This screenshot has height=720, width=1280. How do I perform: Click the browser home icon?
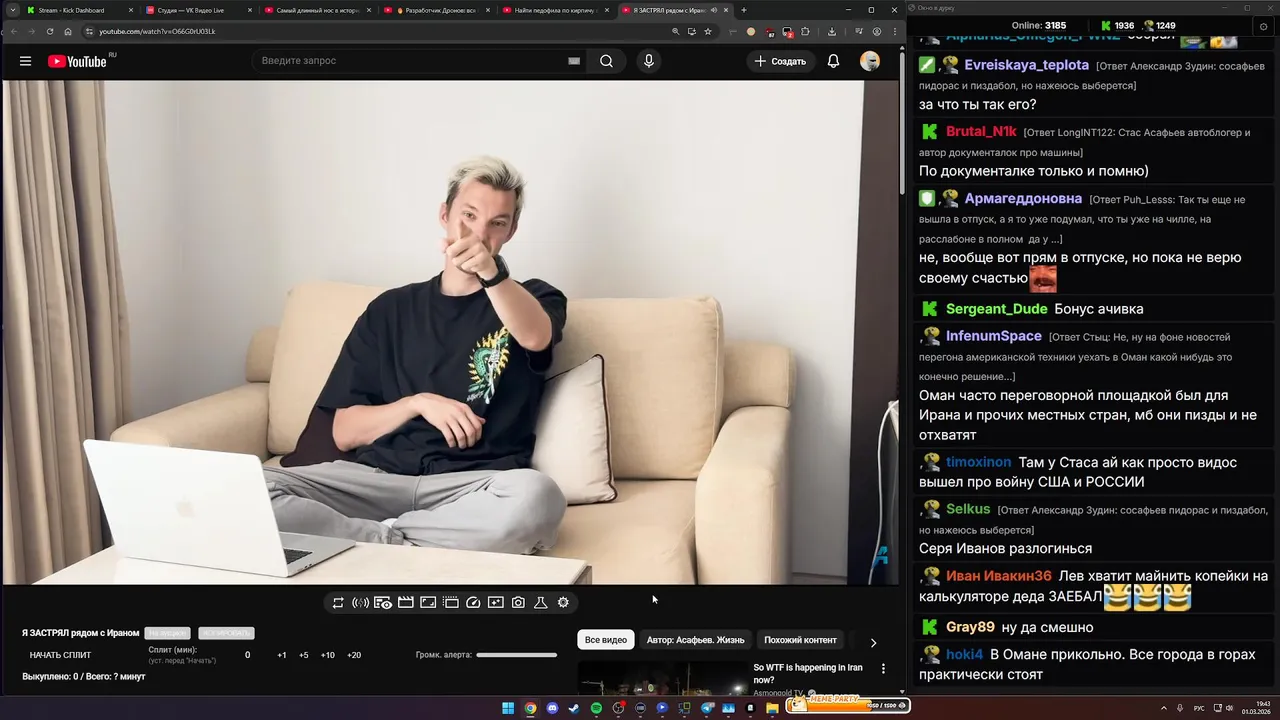pos(68,31)
